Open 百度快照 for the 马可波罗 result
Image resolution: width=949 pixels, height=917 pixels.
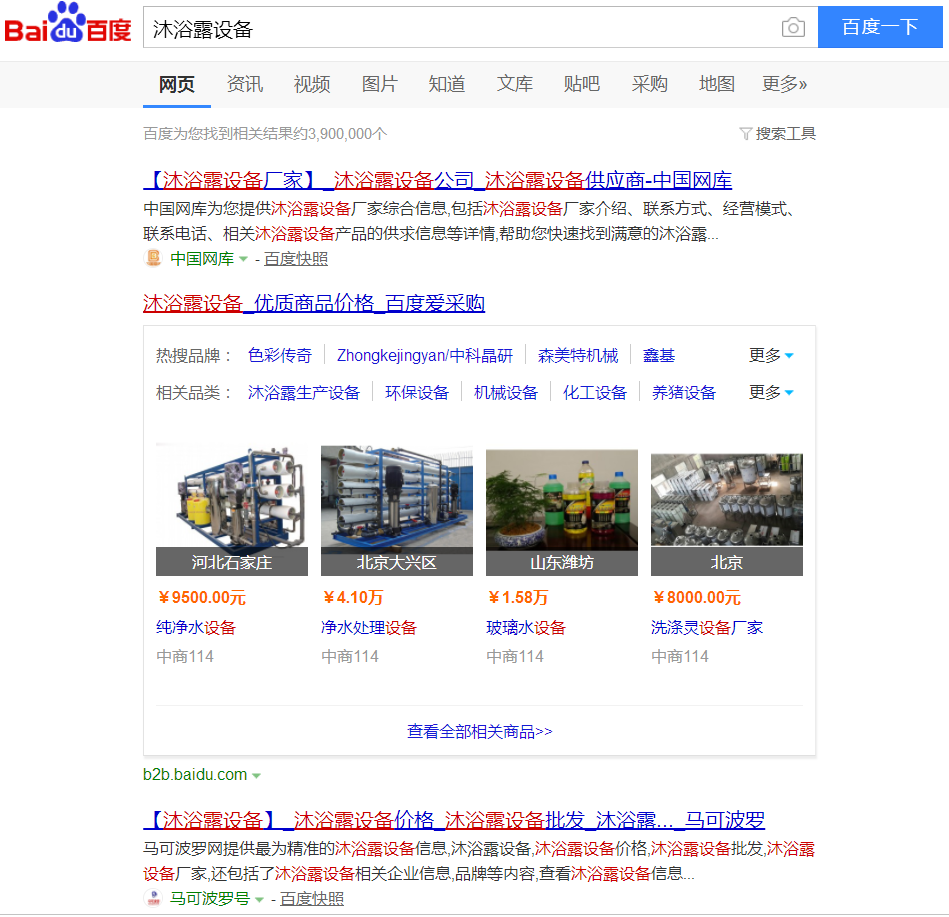[312, 899]
